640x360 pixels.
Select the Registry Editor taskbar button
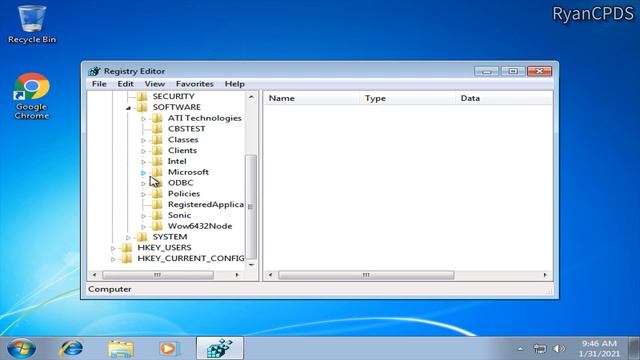tap(220, 349)
